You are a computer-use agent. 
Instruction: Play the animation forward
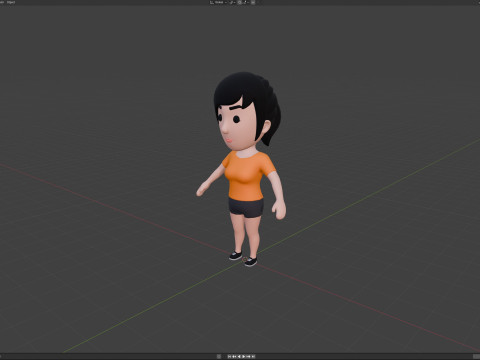(244, 357)
